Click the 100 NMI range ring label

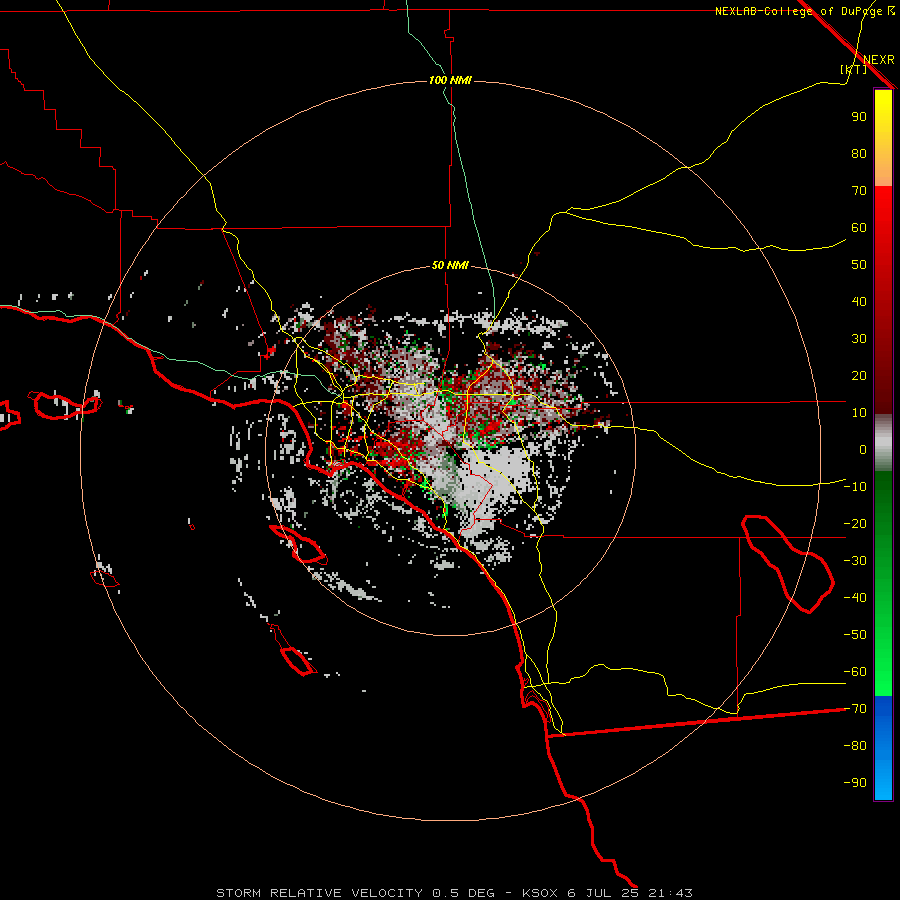click(x=450, y=80)
